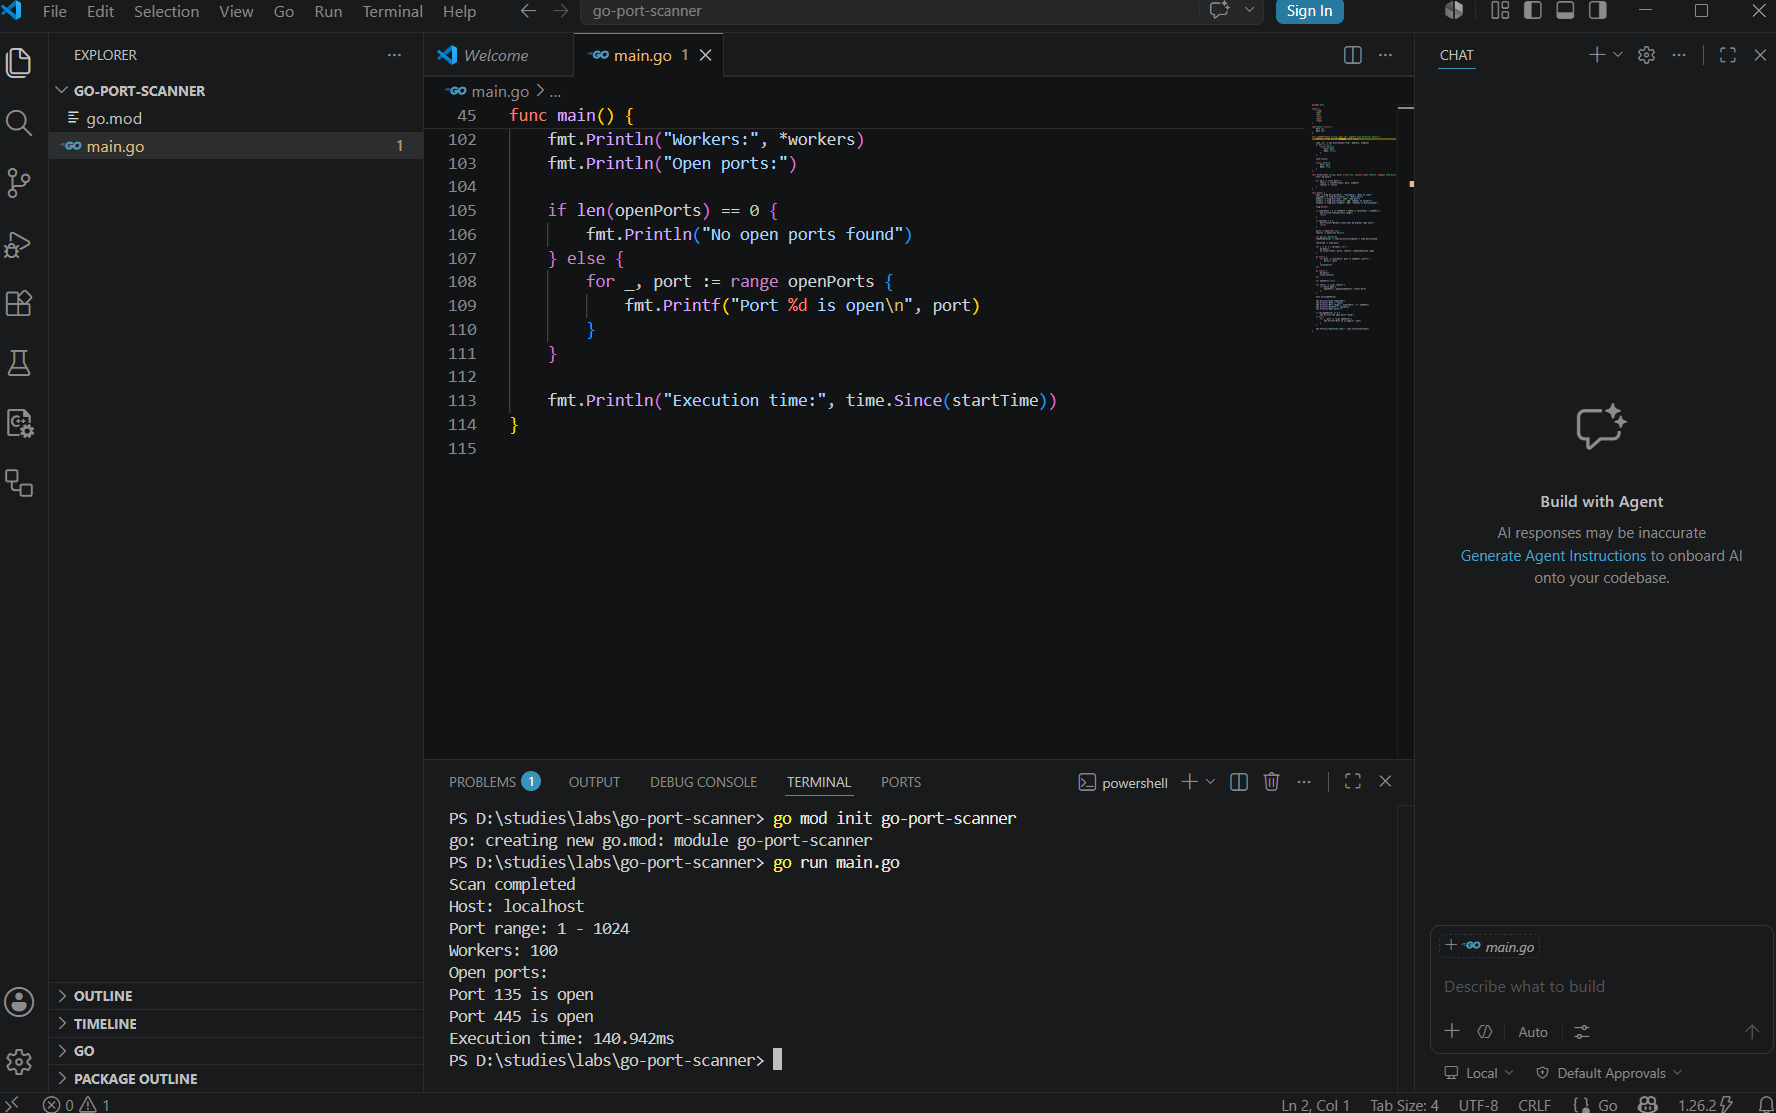Switch to the PROBLEMS panel tab
Image resolution: width=1776 pixels, height=1113 pixels.
(x=494, y=782)
